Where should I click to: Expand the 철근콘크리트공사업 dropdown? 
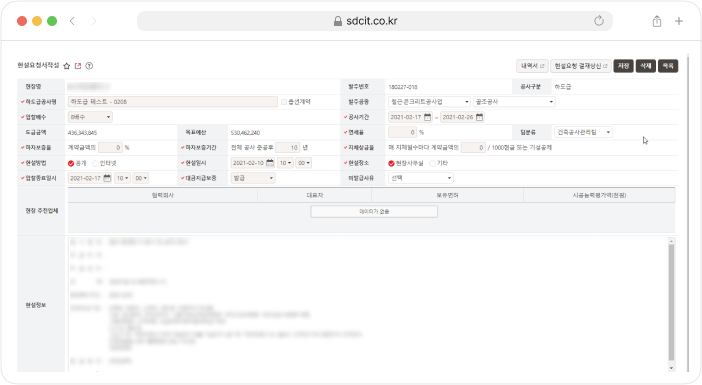coord(429,102)
